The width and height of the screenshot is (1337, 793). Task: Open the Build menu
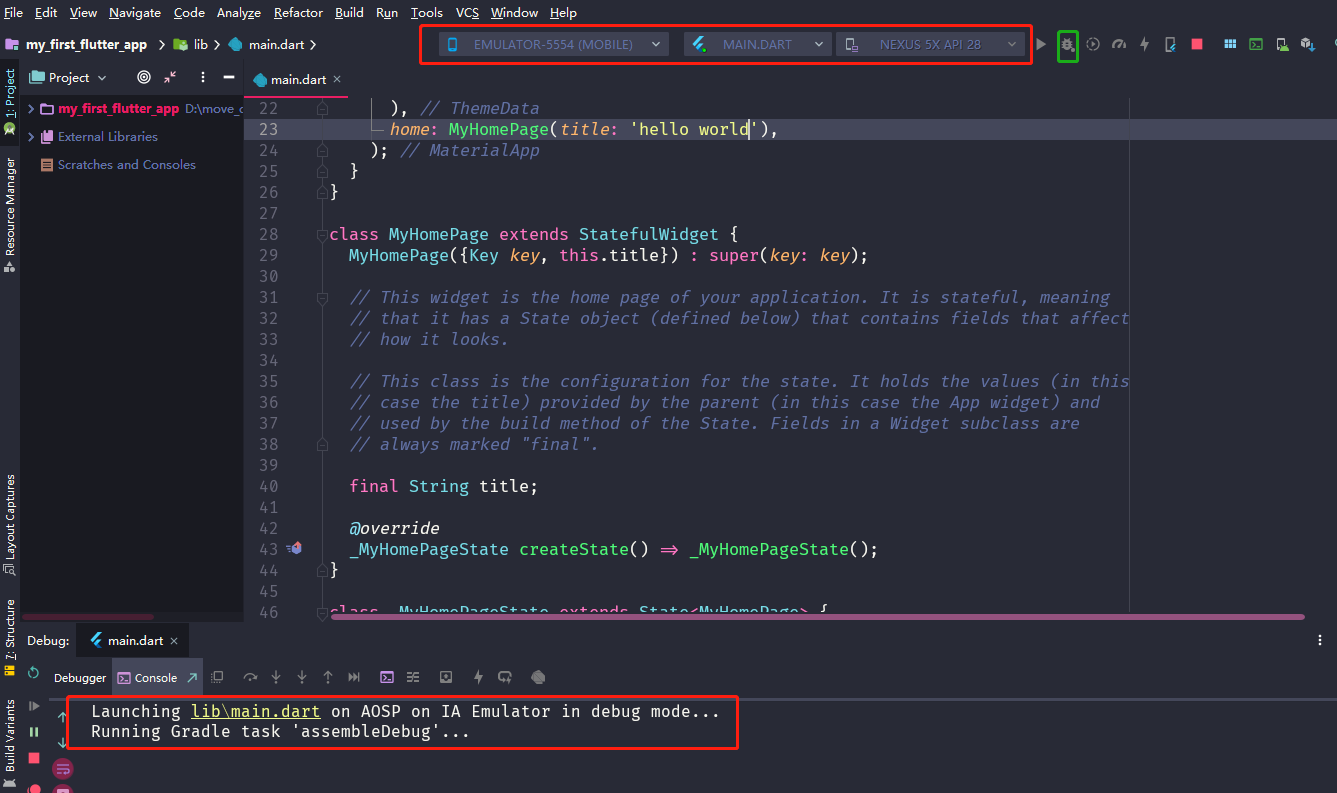pos(349,12)
